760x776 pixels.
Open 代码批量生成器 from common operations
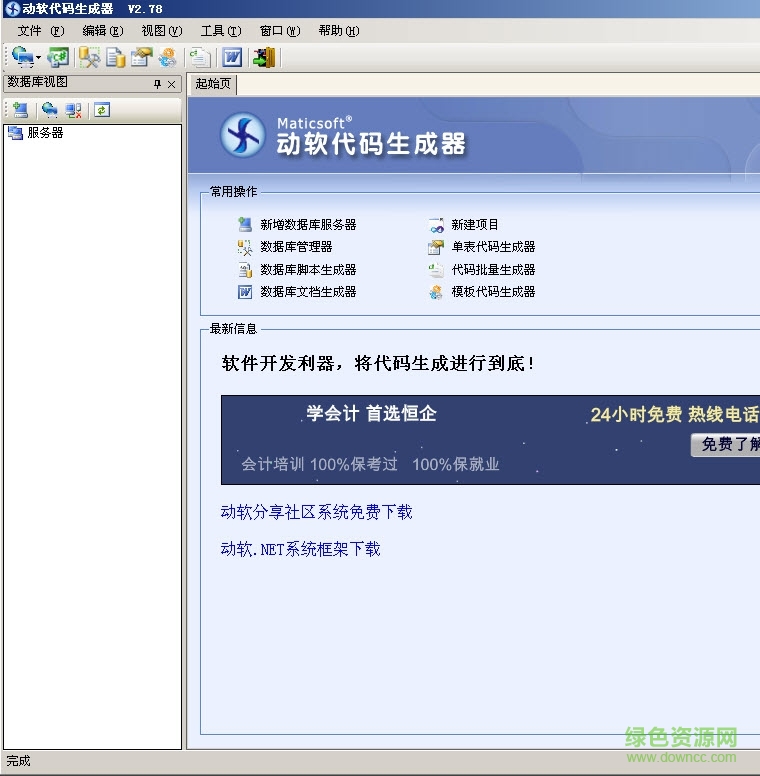tap(493, 270)
